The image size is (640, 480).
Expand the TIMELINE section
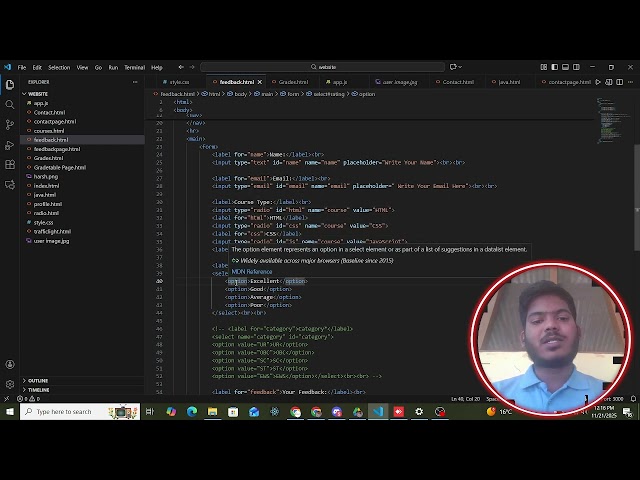click(x=36, y=390)
